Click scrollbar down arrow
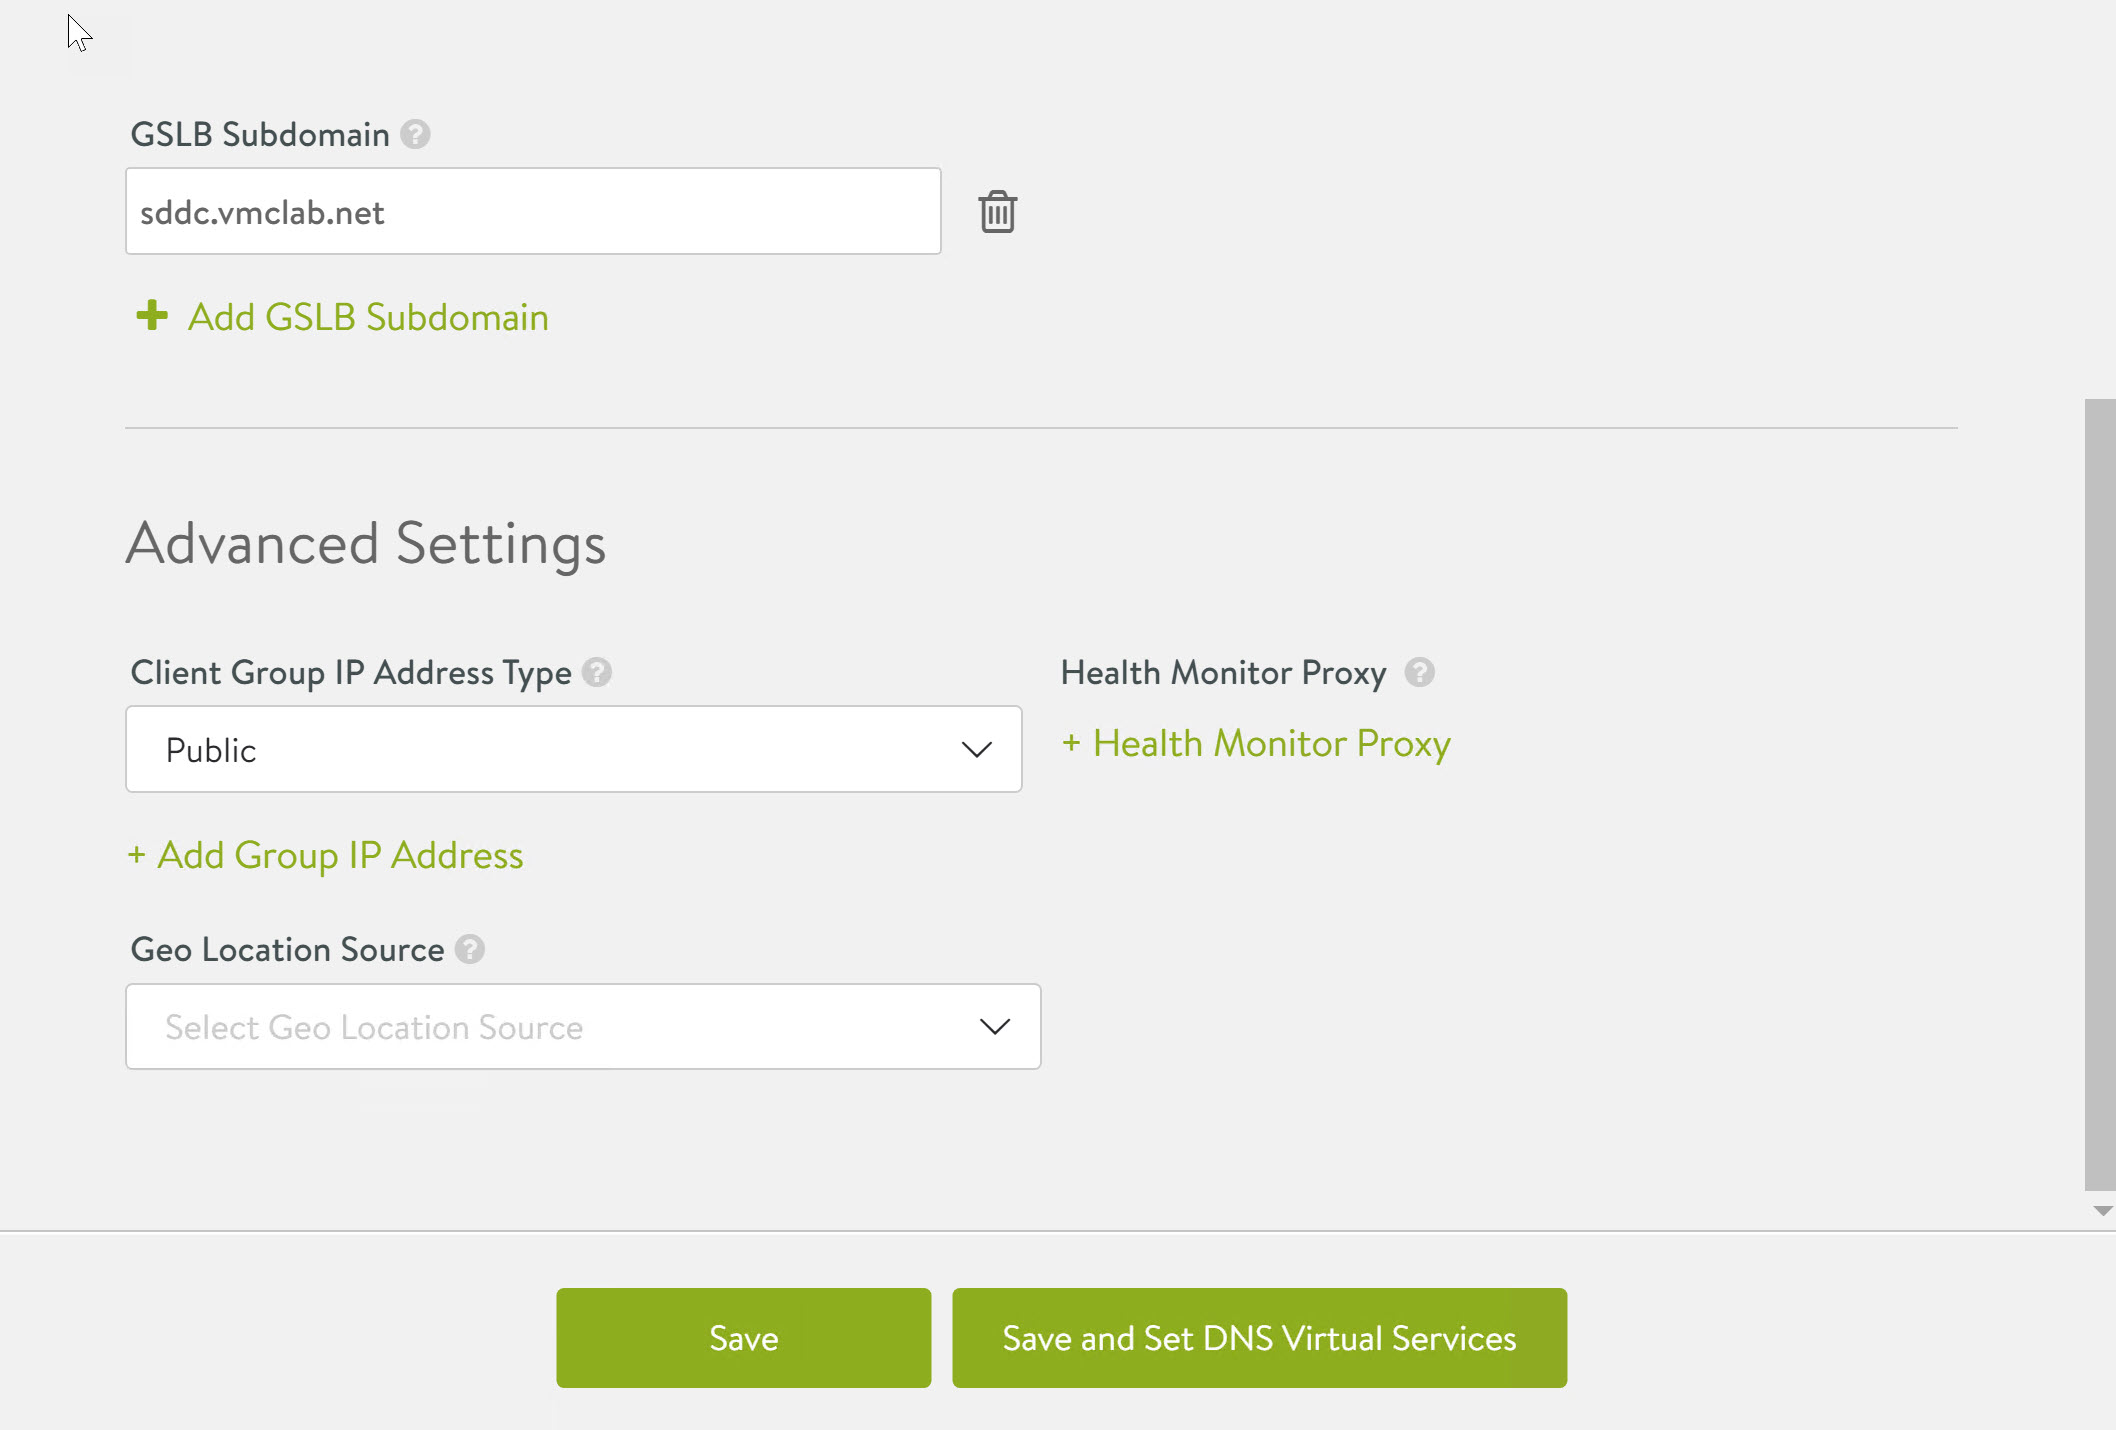The width and height of the screenshot is (2116, 1430). 2102,1211
